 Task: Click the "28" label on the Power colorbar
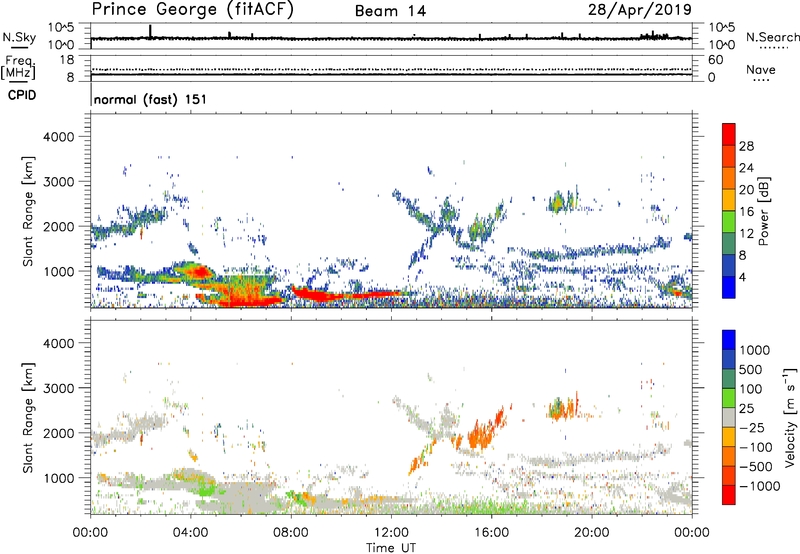pos(746,146)
